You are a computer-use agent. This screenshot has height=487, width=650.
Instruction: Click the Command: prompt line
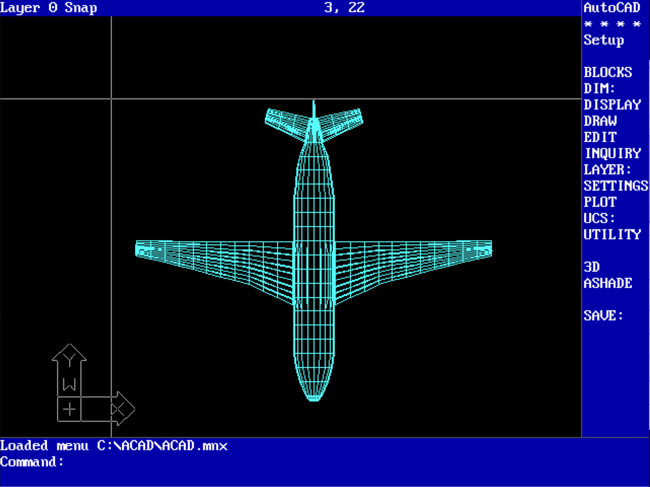coord(32,462)
